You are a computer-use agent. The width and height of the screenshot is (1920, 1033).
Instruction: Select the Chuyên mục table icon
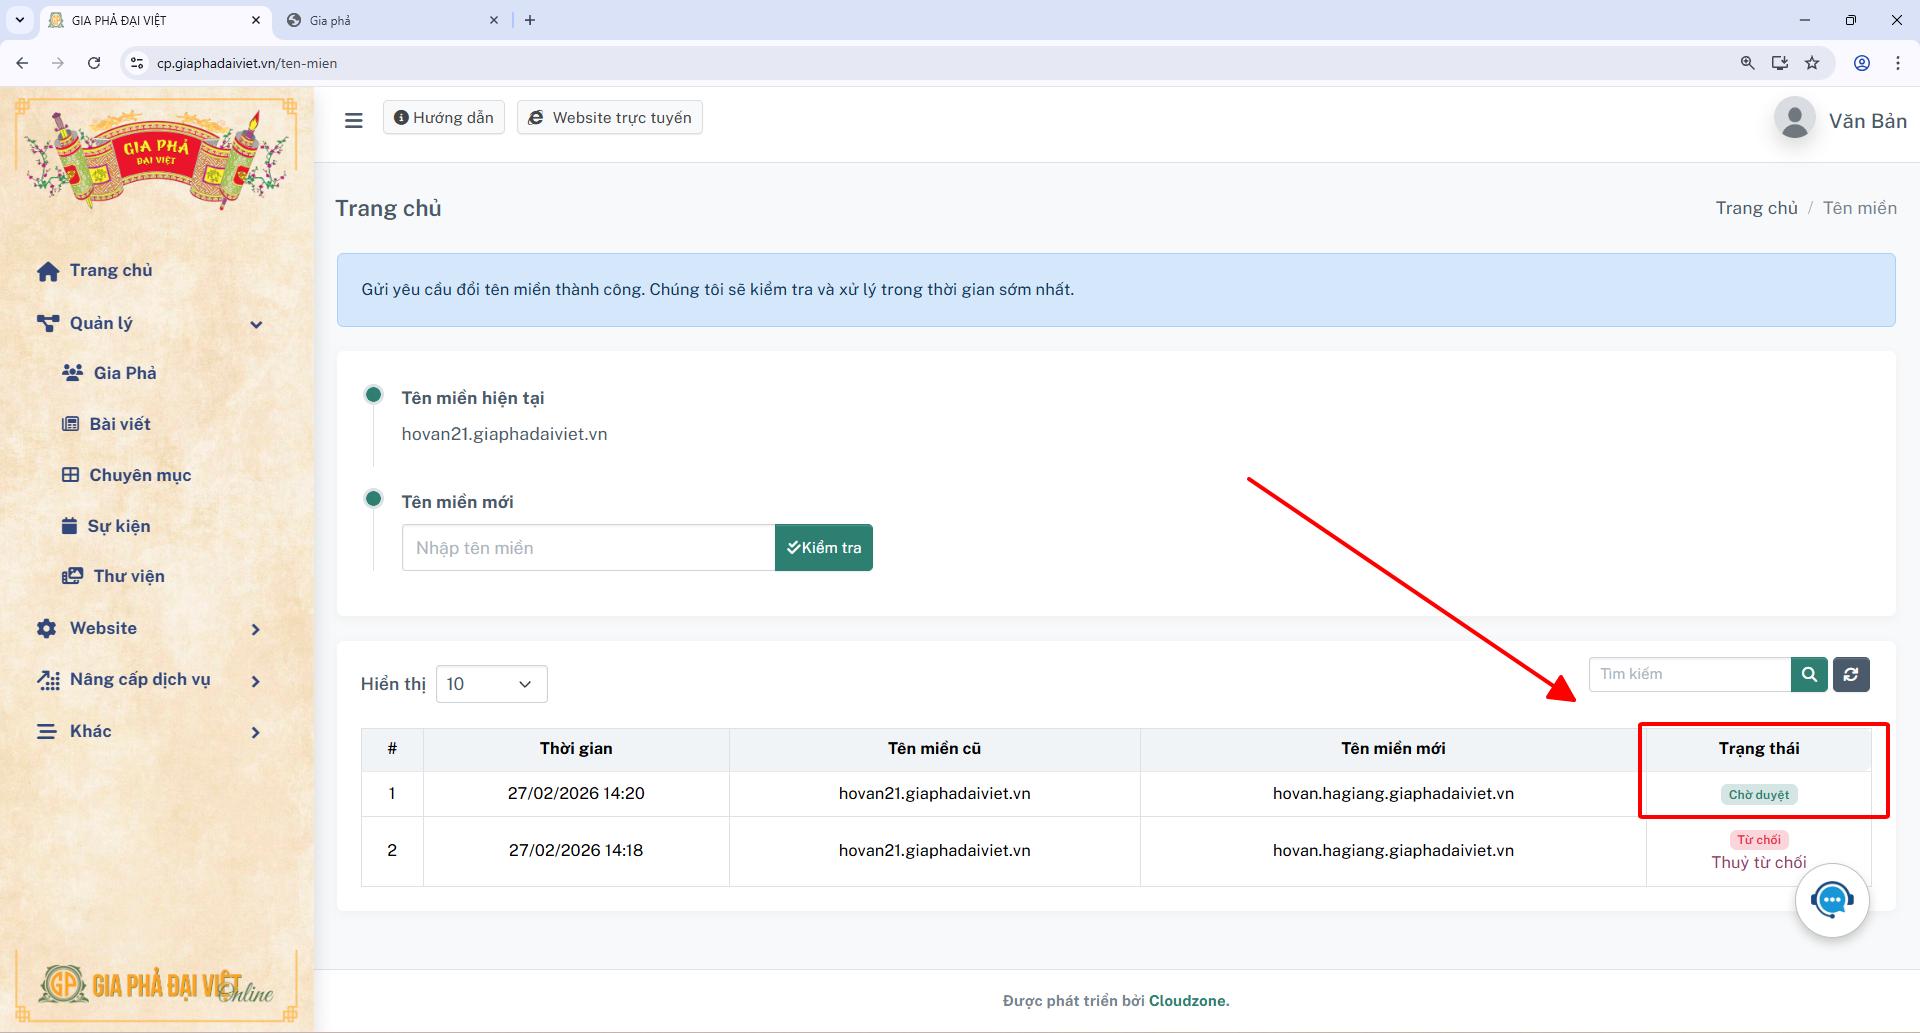click(69, 474)
